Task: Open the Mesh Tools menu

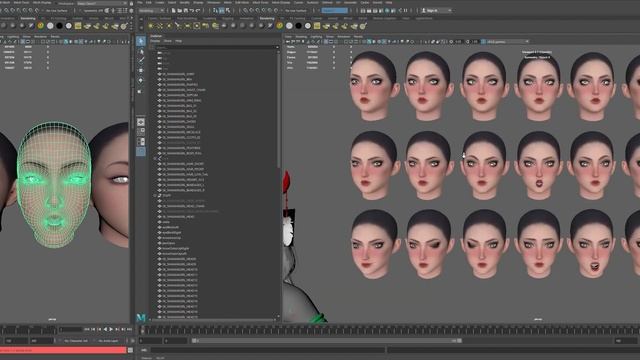Action: coord(261,2)
